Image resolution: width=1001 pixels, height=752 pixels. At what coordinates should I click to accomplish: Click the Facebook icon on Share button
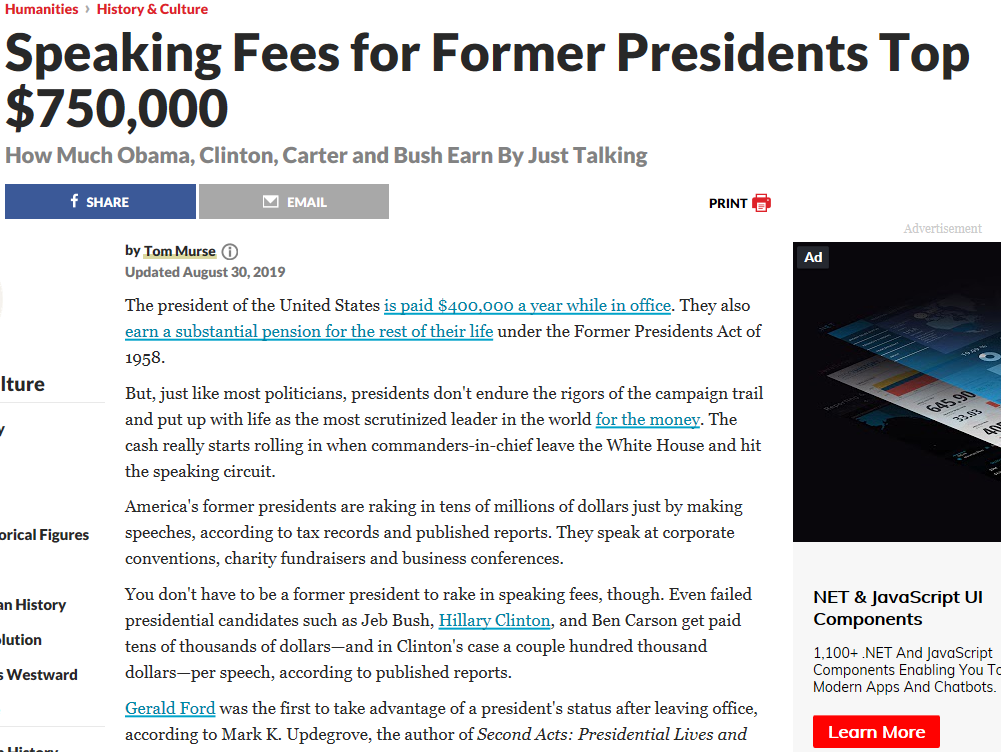pos(74,201)
